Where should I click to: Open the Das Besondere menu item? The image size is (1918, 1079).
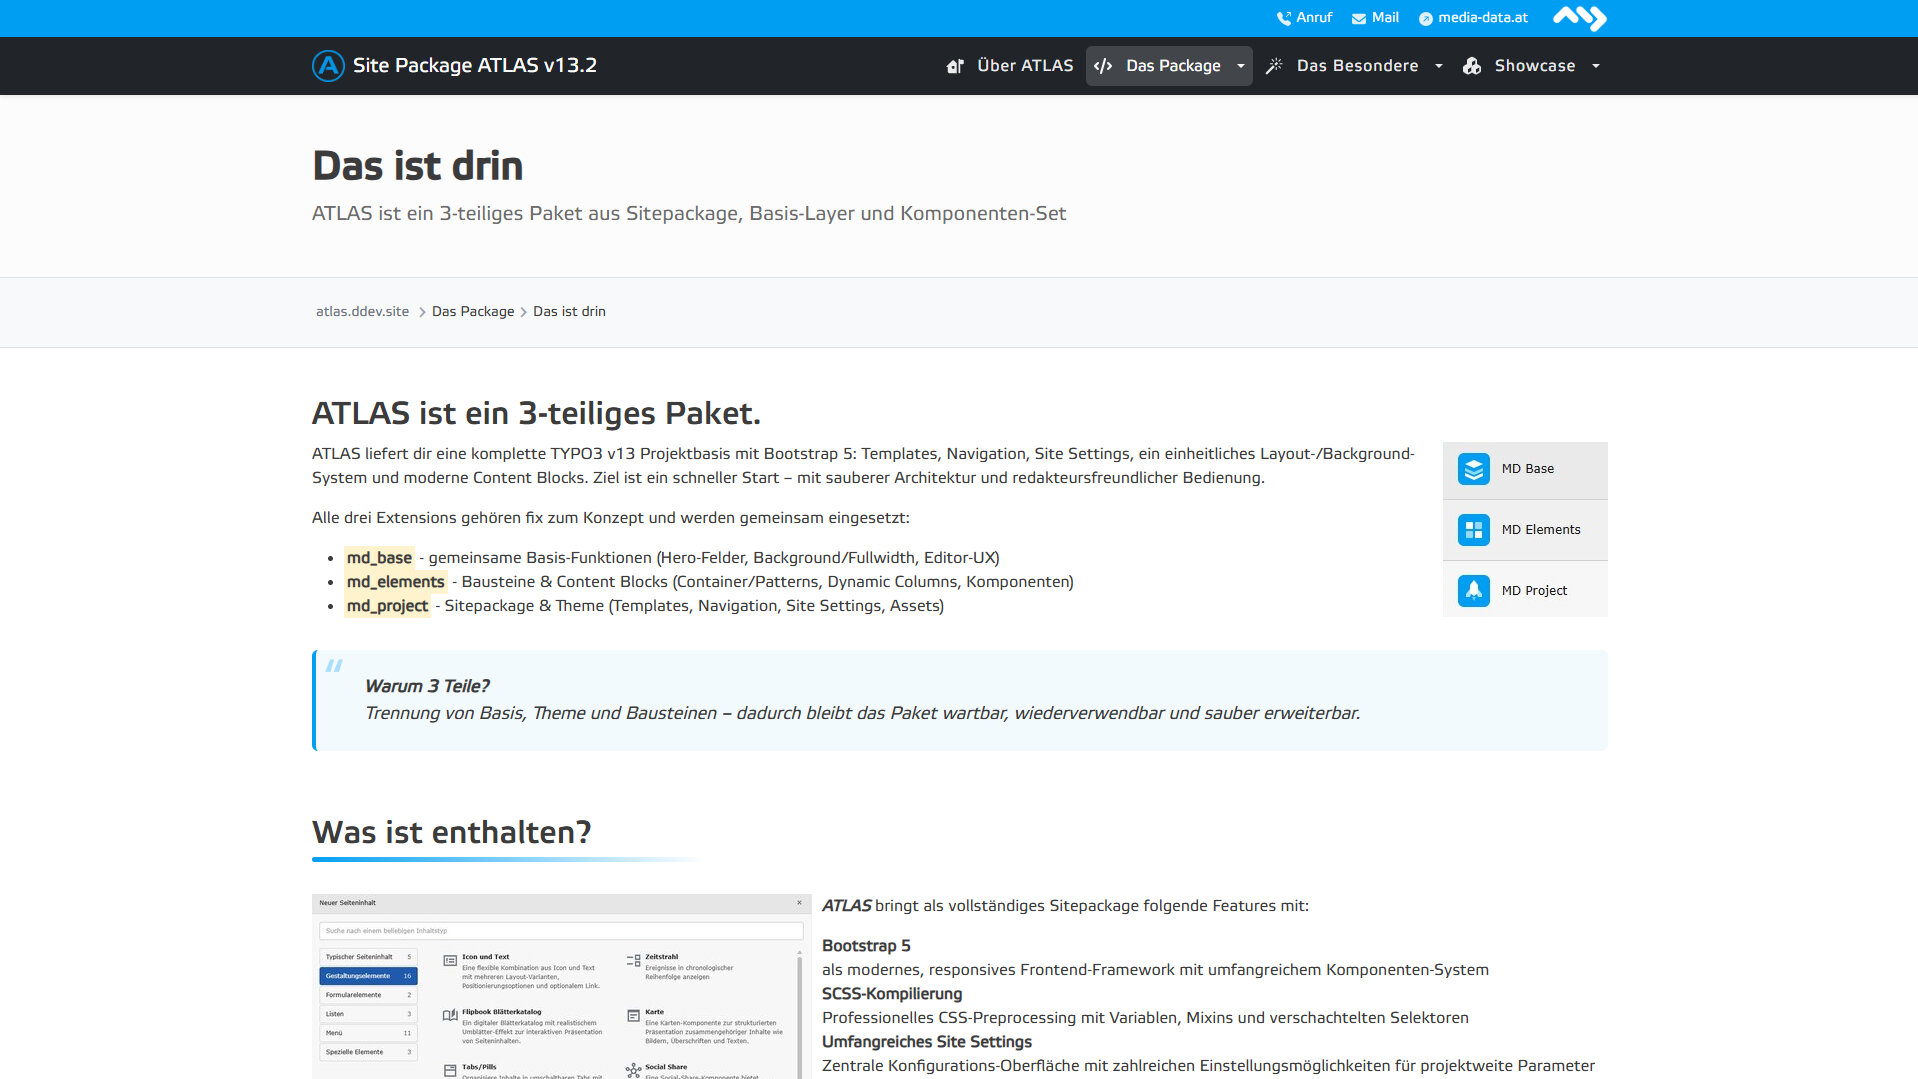tap(1356, 66)
